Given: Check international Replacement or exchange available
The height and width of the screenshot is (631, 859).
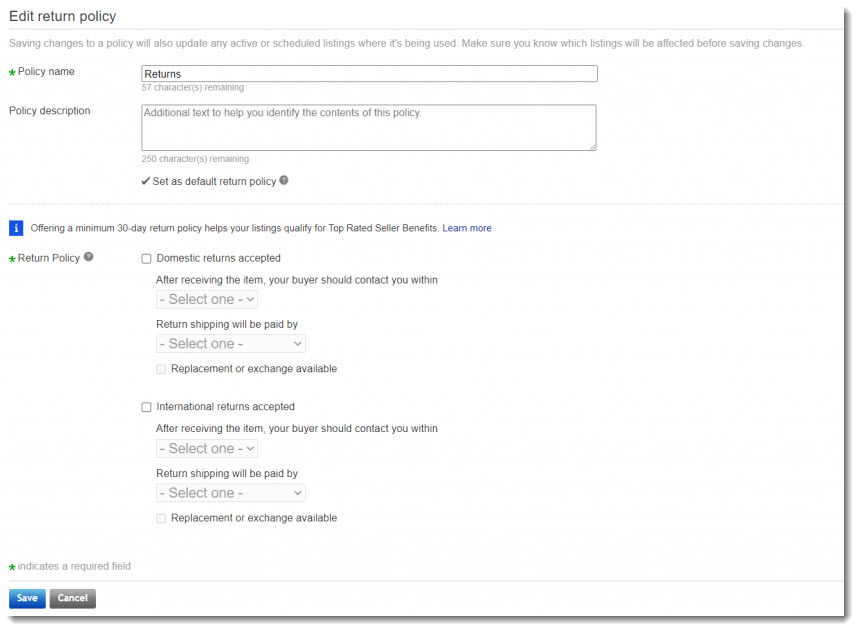Looking at the screenshot, I should [161, 518].
